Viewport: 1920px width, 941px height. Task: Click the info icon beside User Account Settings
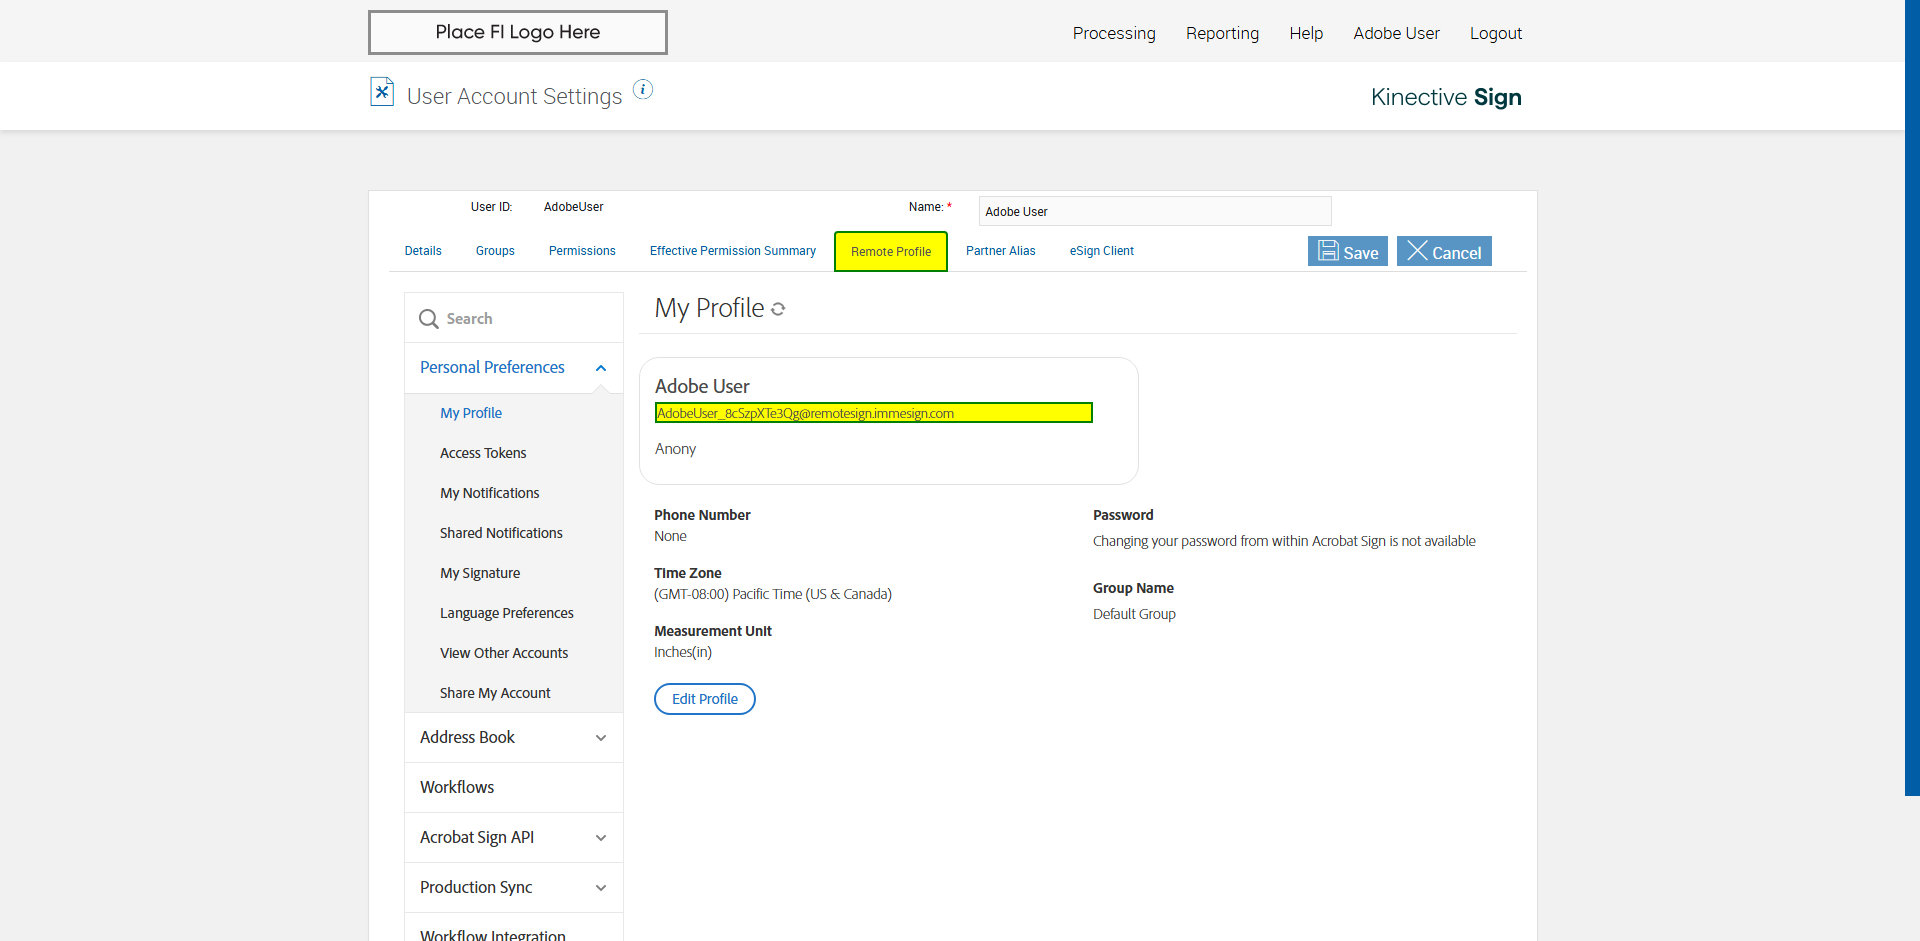[643, 90]
